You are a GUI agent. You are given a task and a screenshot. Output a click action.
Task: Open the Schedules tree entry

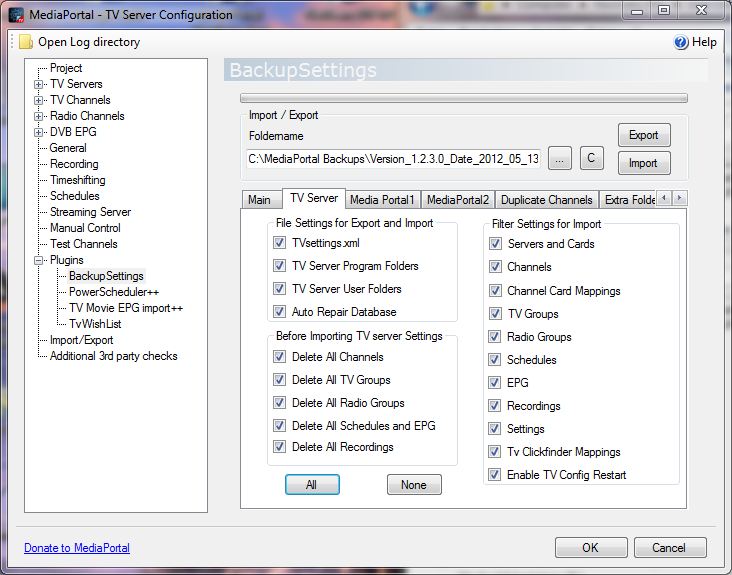pos(75,196)
